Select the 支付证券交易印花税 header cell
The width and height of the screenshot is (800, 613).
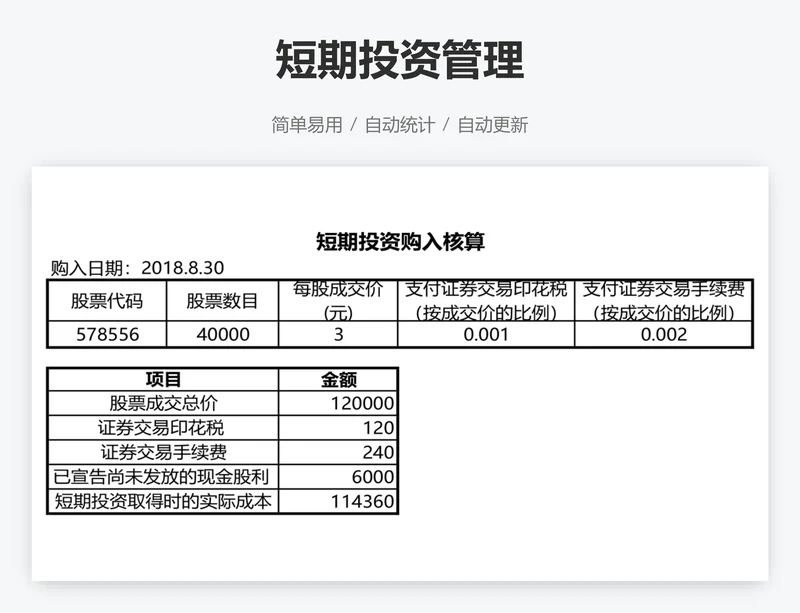pyautogui.click(x=486, y=301)
